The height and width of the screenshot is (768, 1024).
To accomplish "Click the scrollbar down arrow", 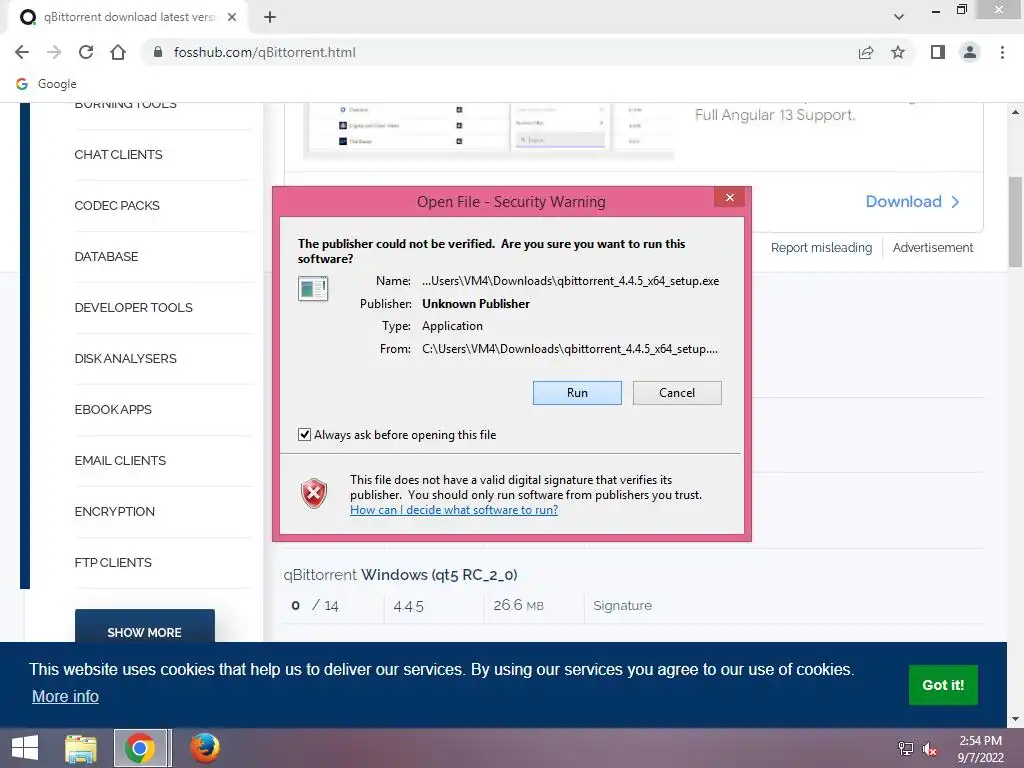I will [x=1015, y=719].
